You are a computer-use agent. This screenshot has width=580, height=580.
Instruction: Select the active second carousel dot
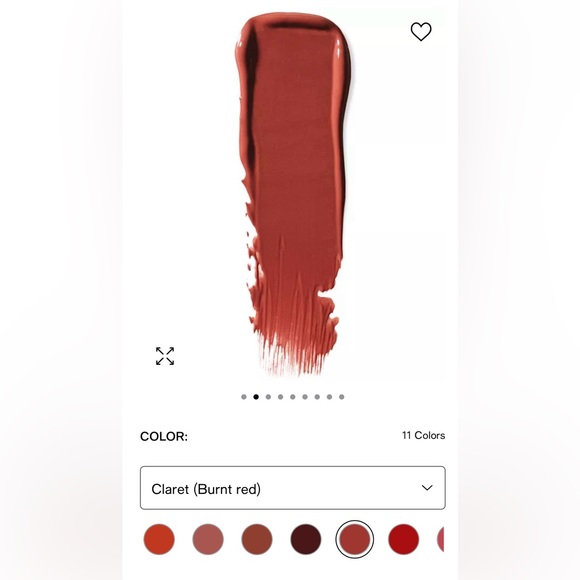point(256,397)
